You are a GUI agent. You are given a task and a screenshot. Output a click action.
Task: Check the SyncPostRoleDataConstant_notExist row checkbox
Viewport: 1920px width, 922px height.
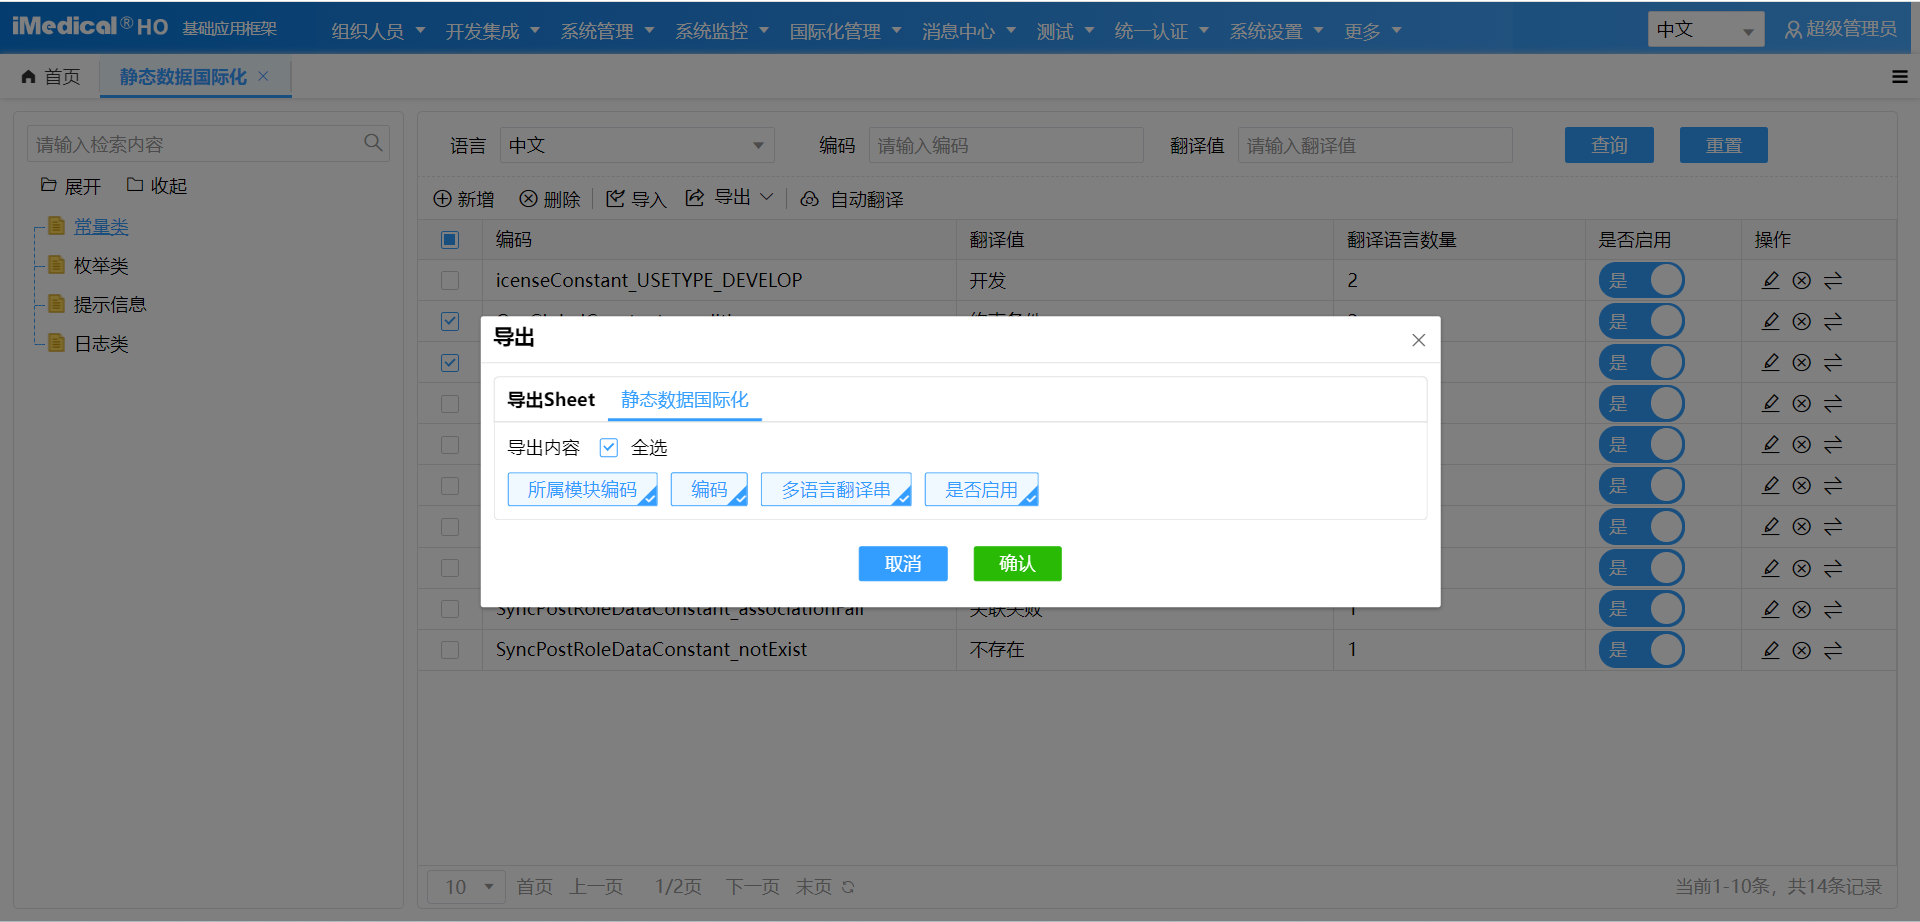click(450, 650)
